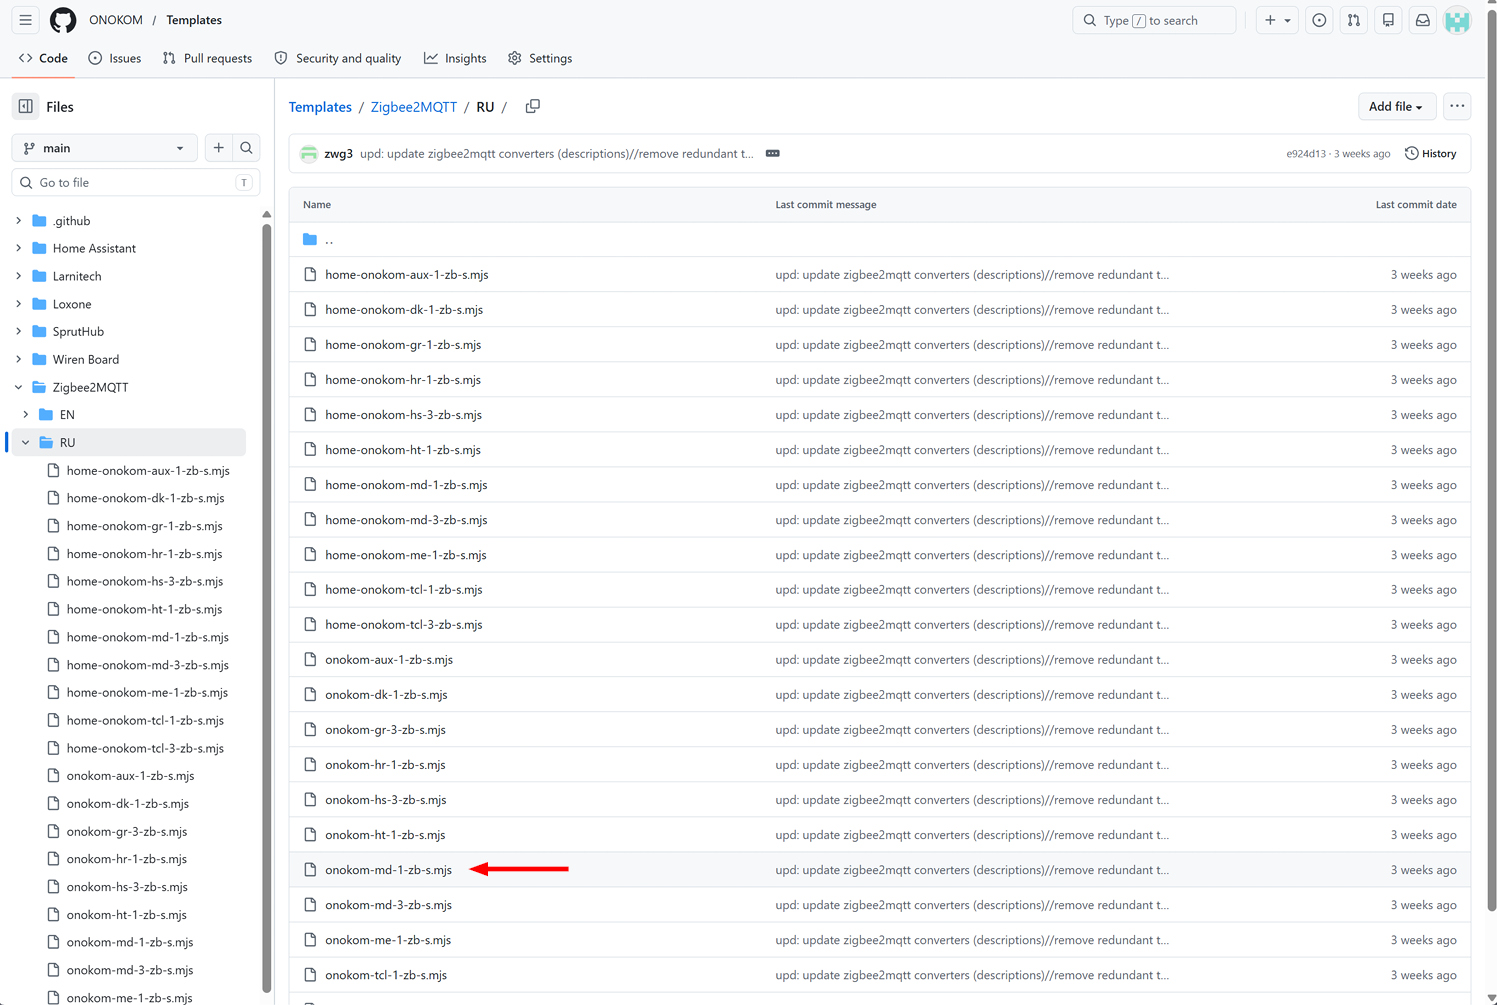Open the commit History button
Screen dimensions: 1497x1005
pyautogui.click(x=1431, y=154)
